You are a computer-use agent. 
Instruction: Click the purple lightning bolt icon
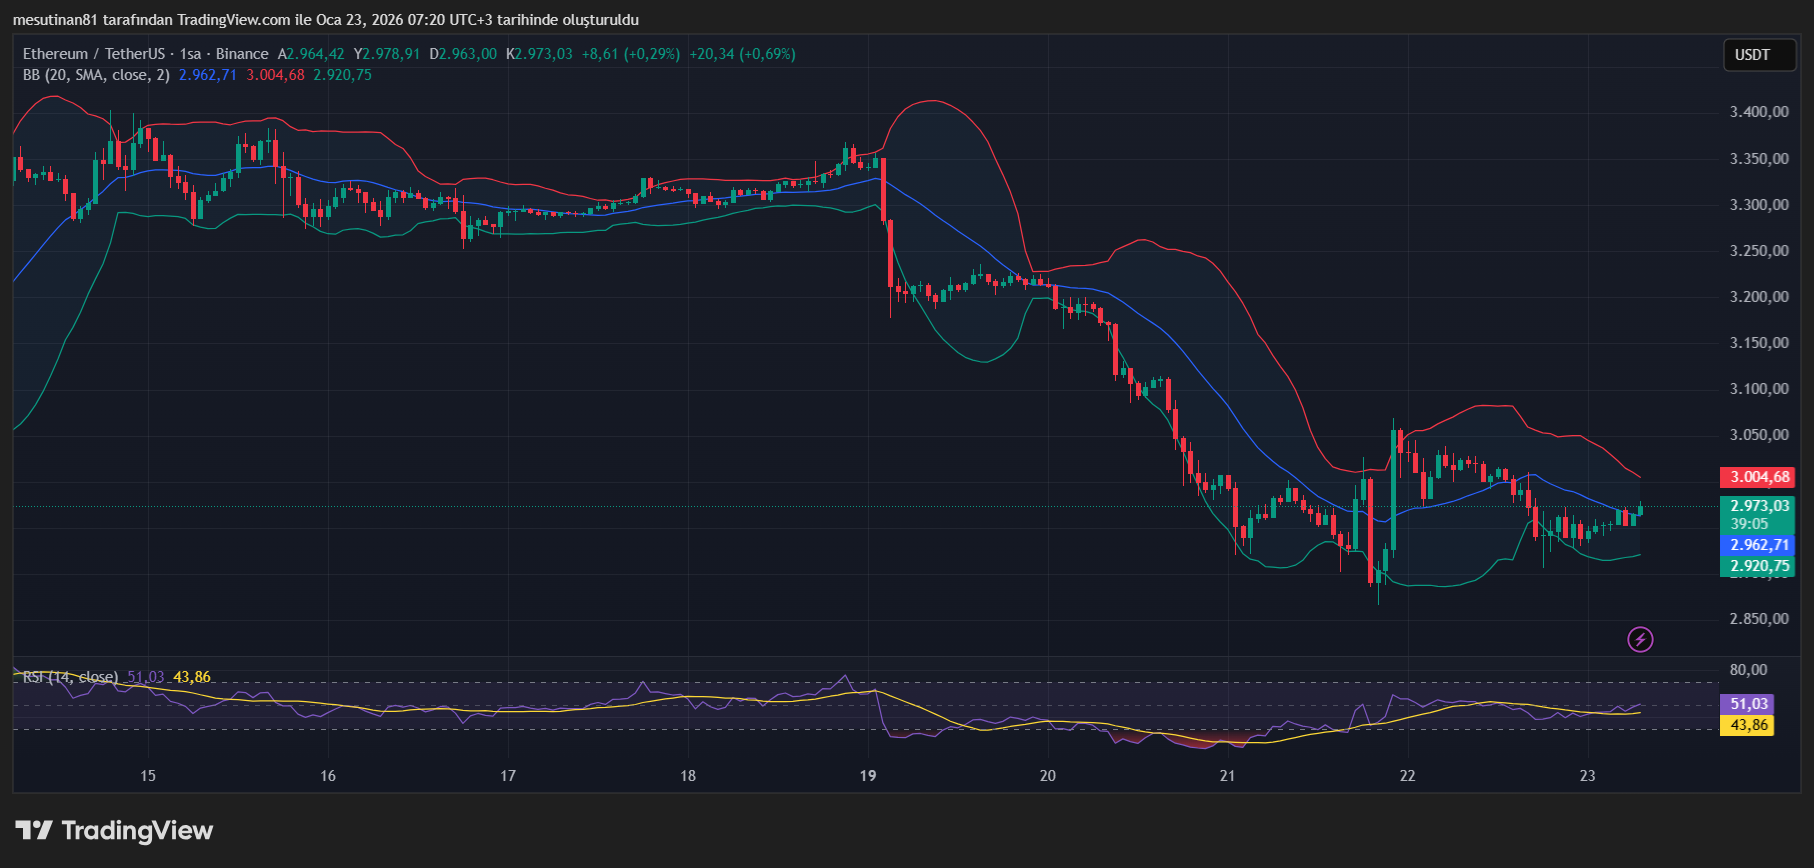[1640, 639]
